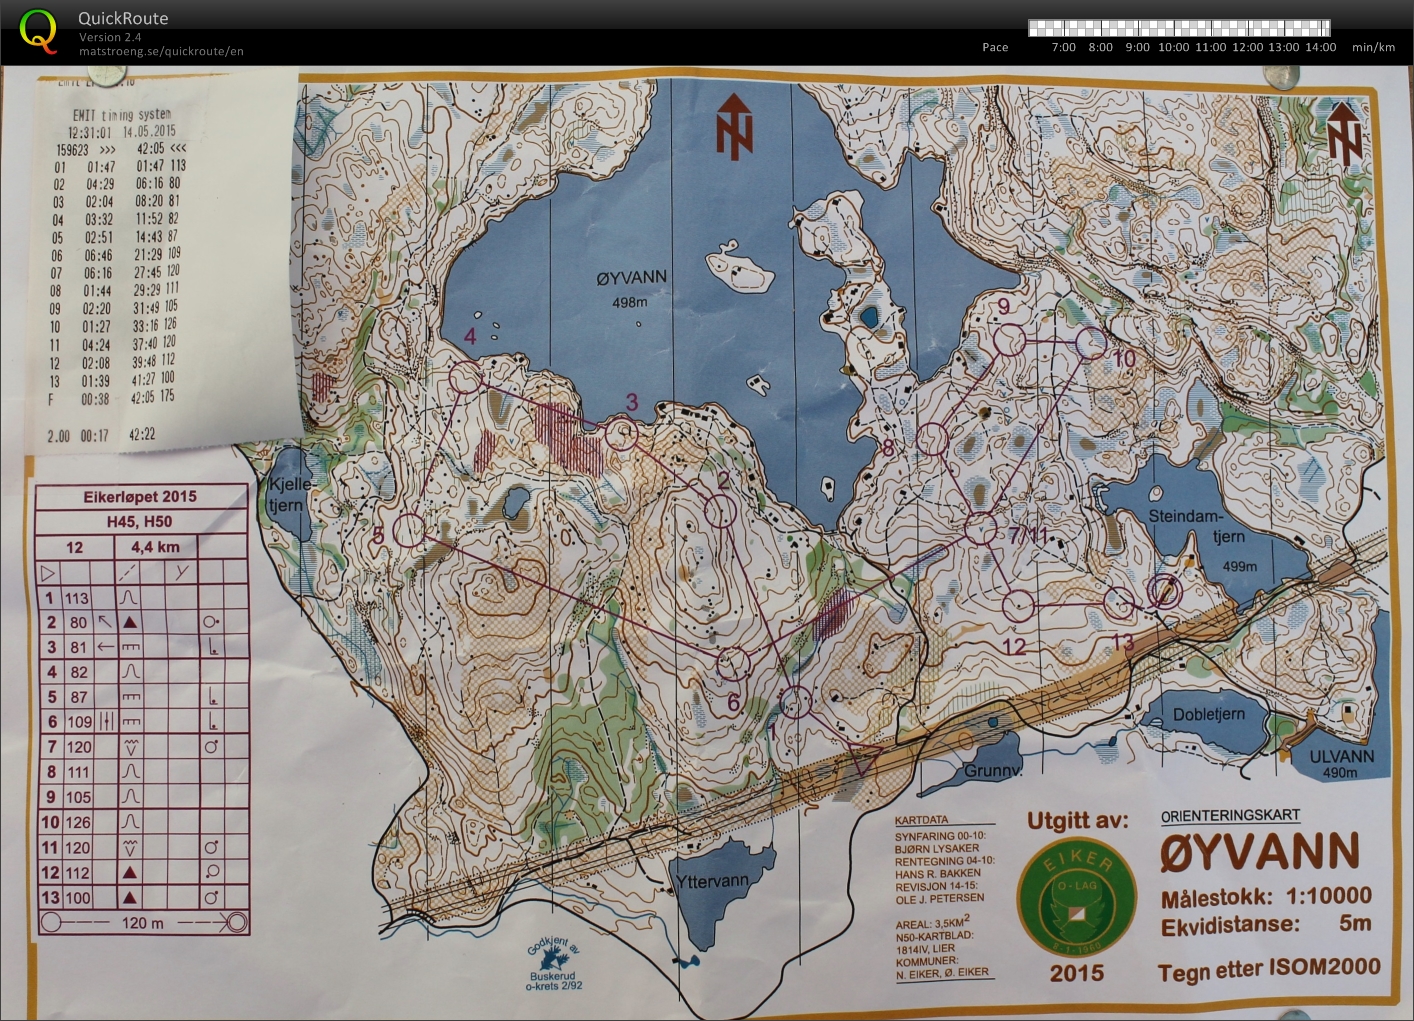Click the 120 m finish distance row
The image size is (1414, 1021).
(142, 922)
